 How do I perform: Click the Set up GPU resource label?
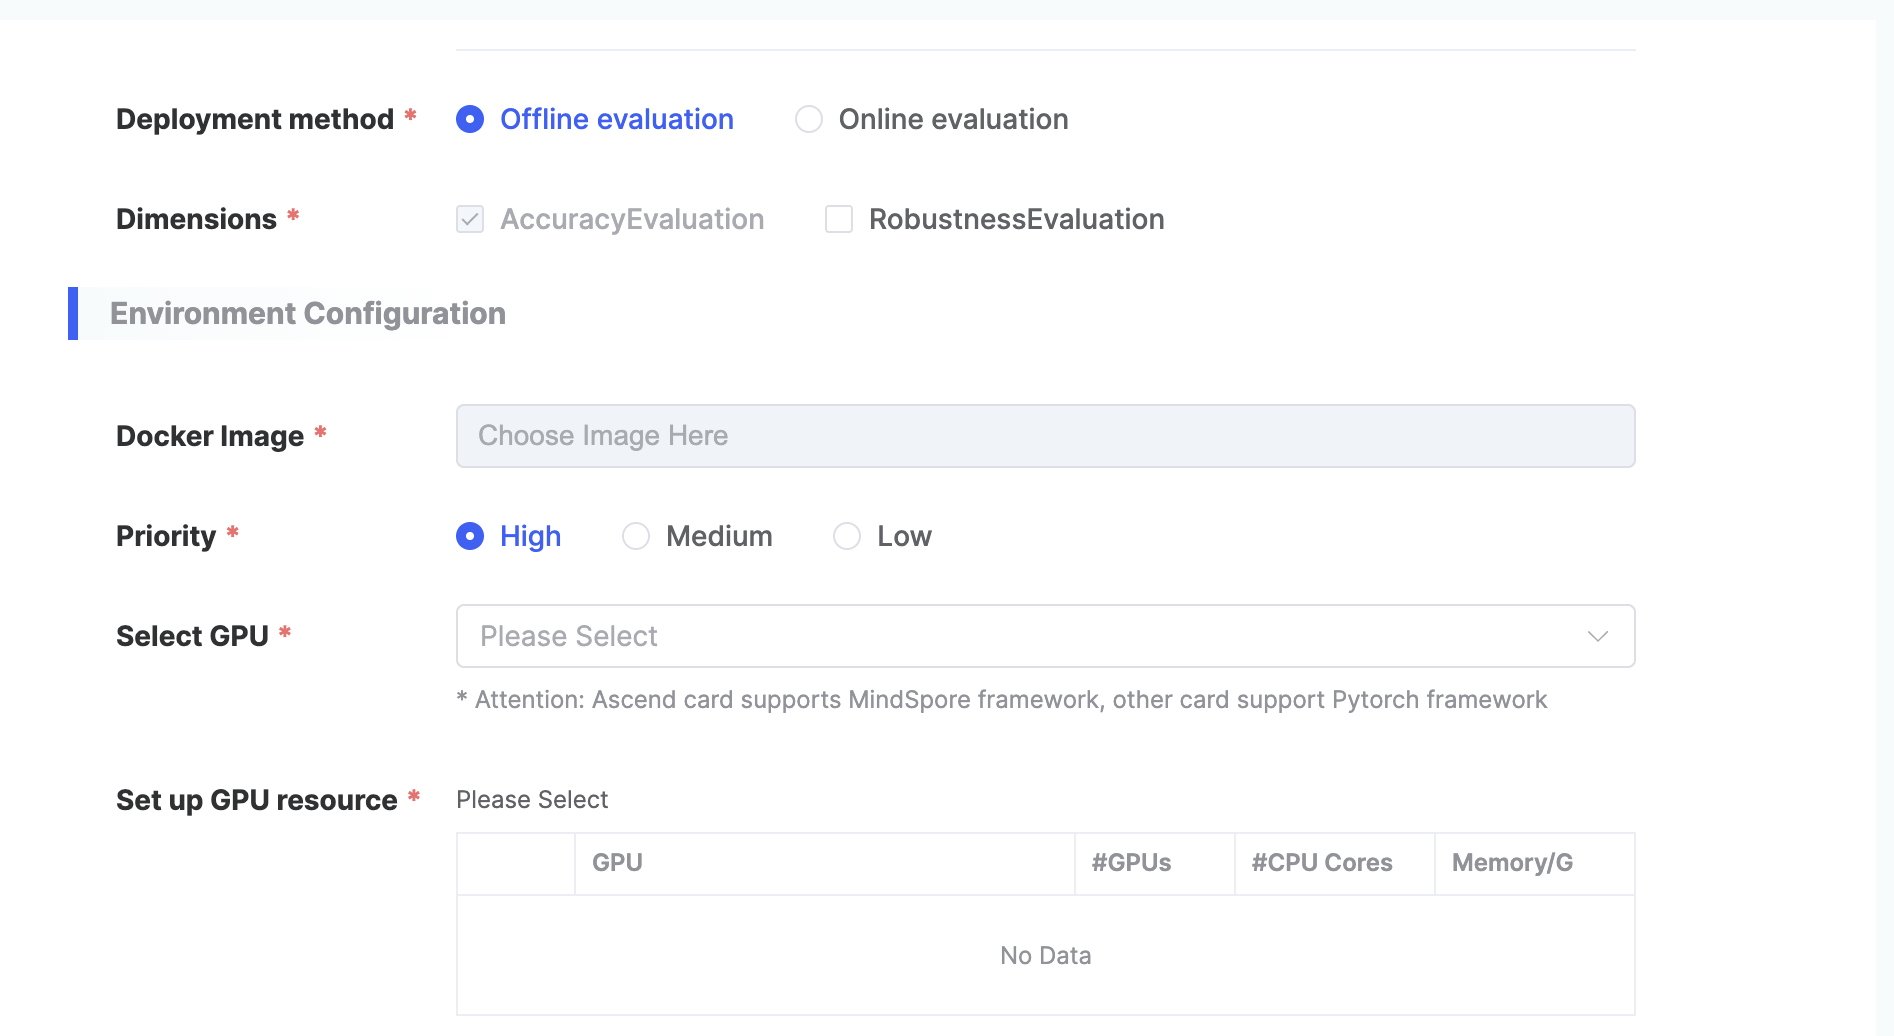257,801
